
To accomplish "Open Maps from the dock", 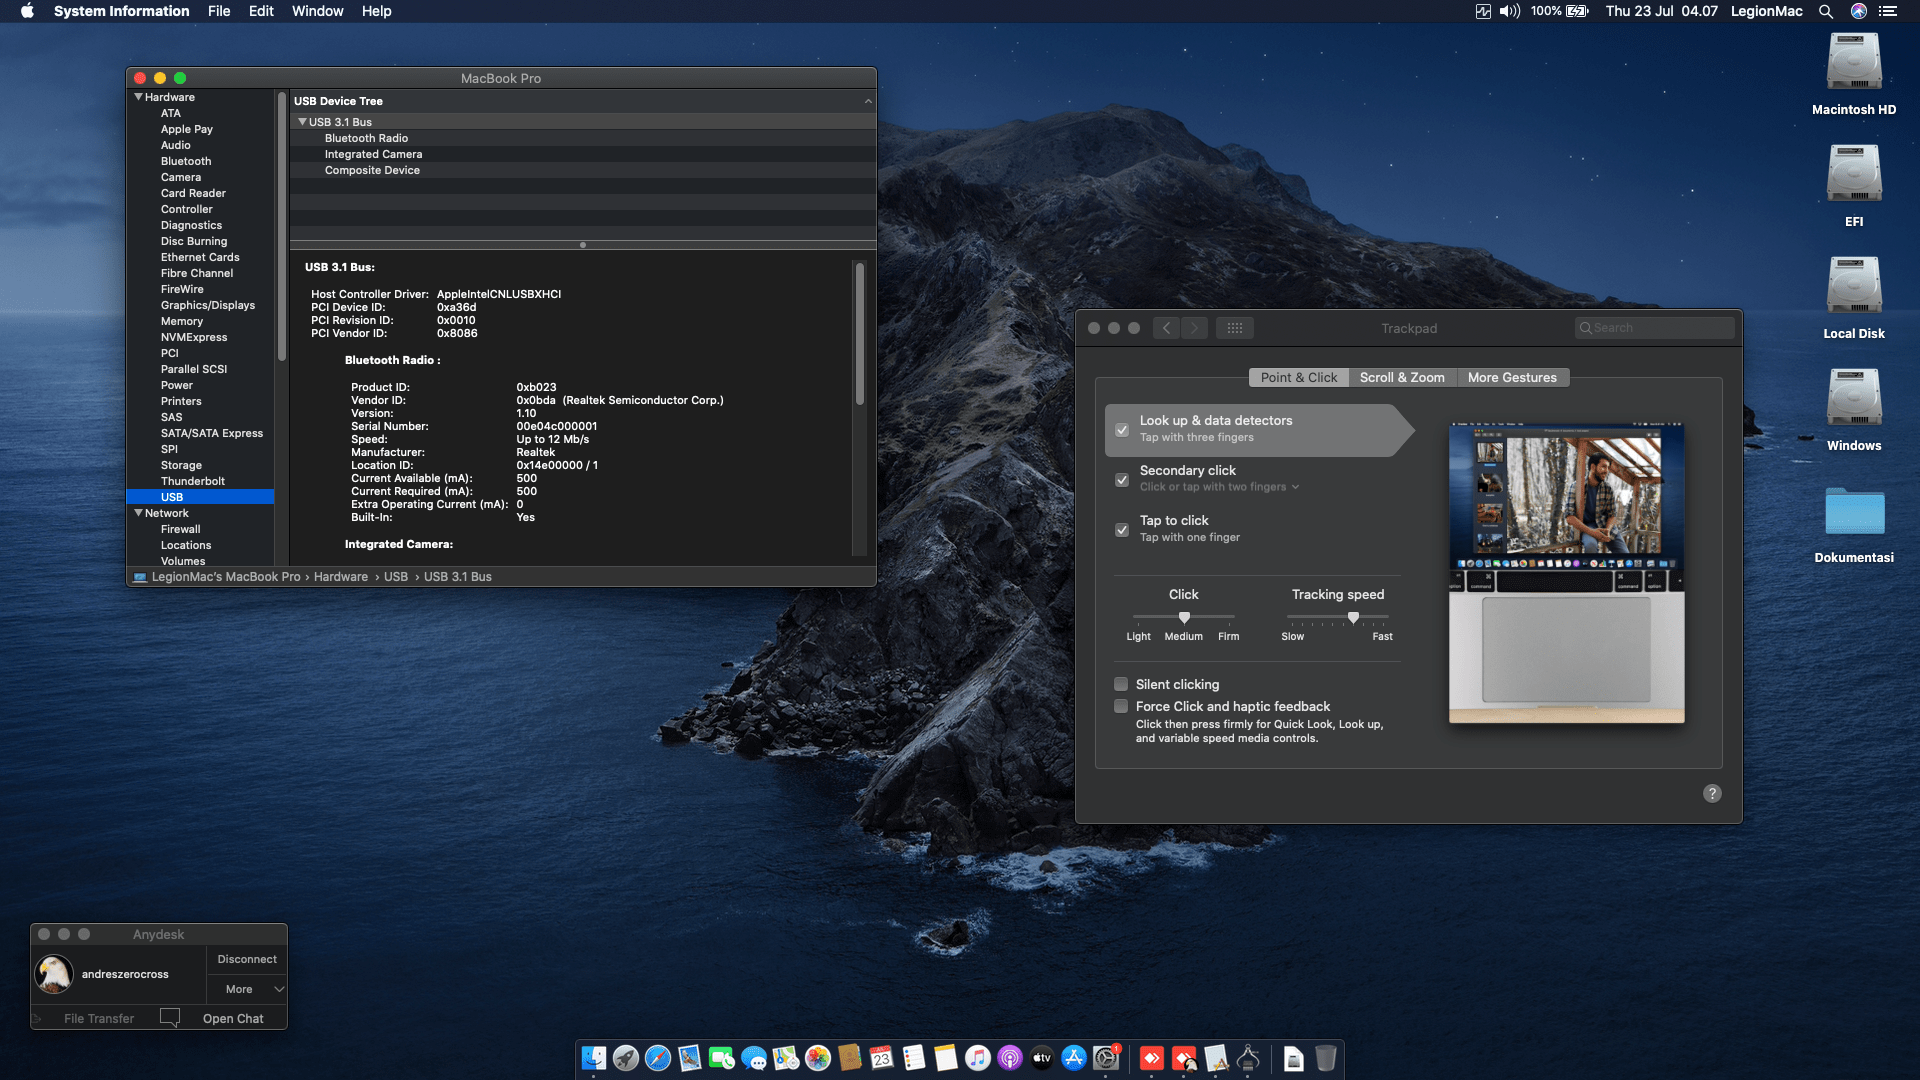I will tap(786, 1058).
